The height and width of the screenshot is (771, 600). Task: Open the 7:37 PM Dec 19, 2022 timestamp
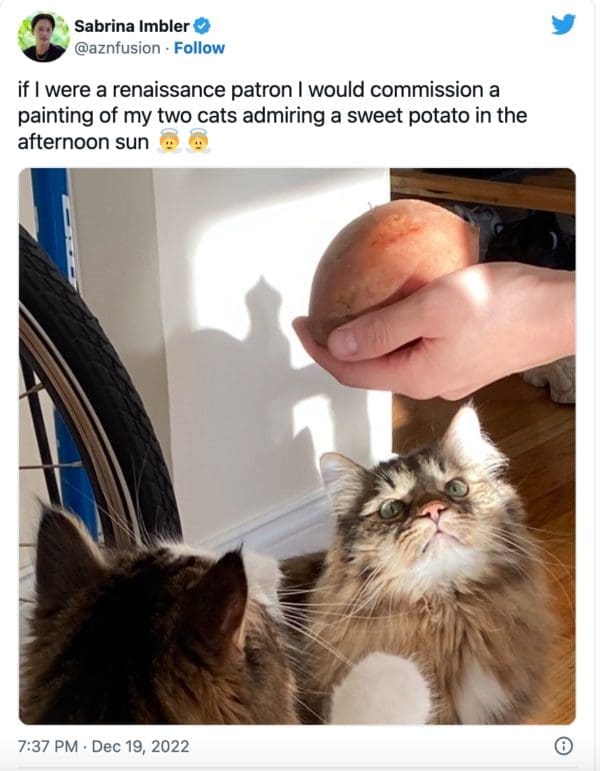click(x=103, y=746)
